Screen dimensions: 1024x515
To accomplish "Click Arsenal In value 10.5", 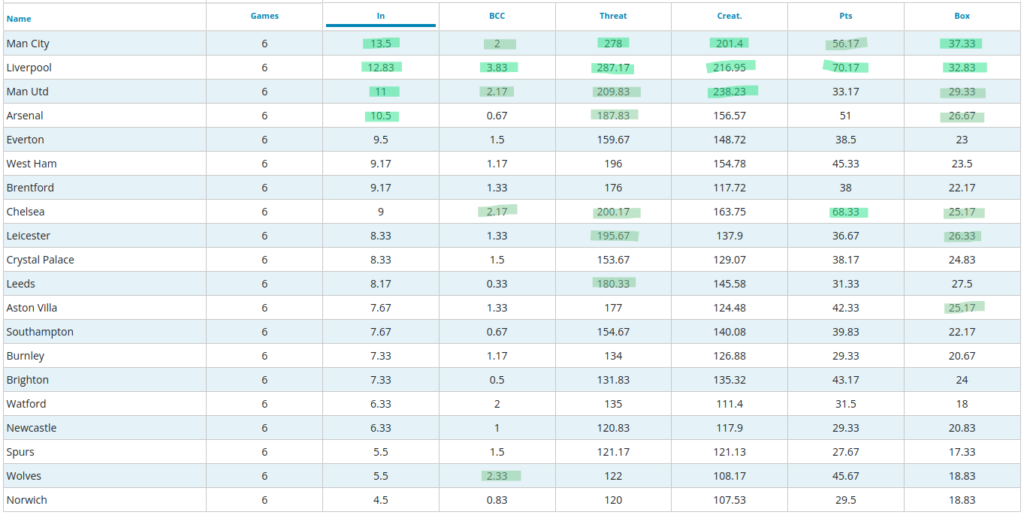I will (381, 116).
